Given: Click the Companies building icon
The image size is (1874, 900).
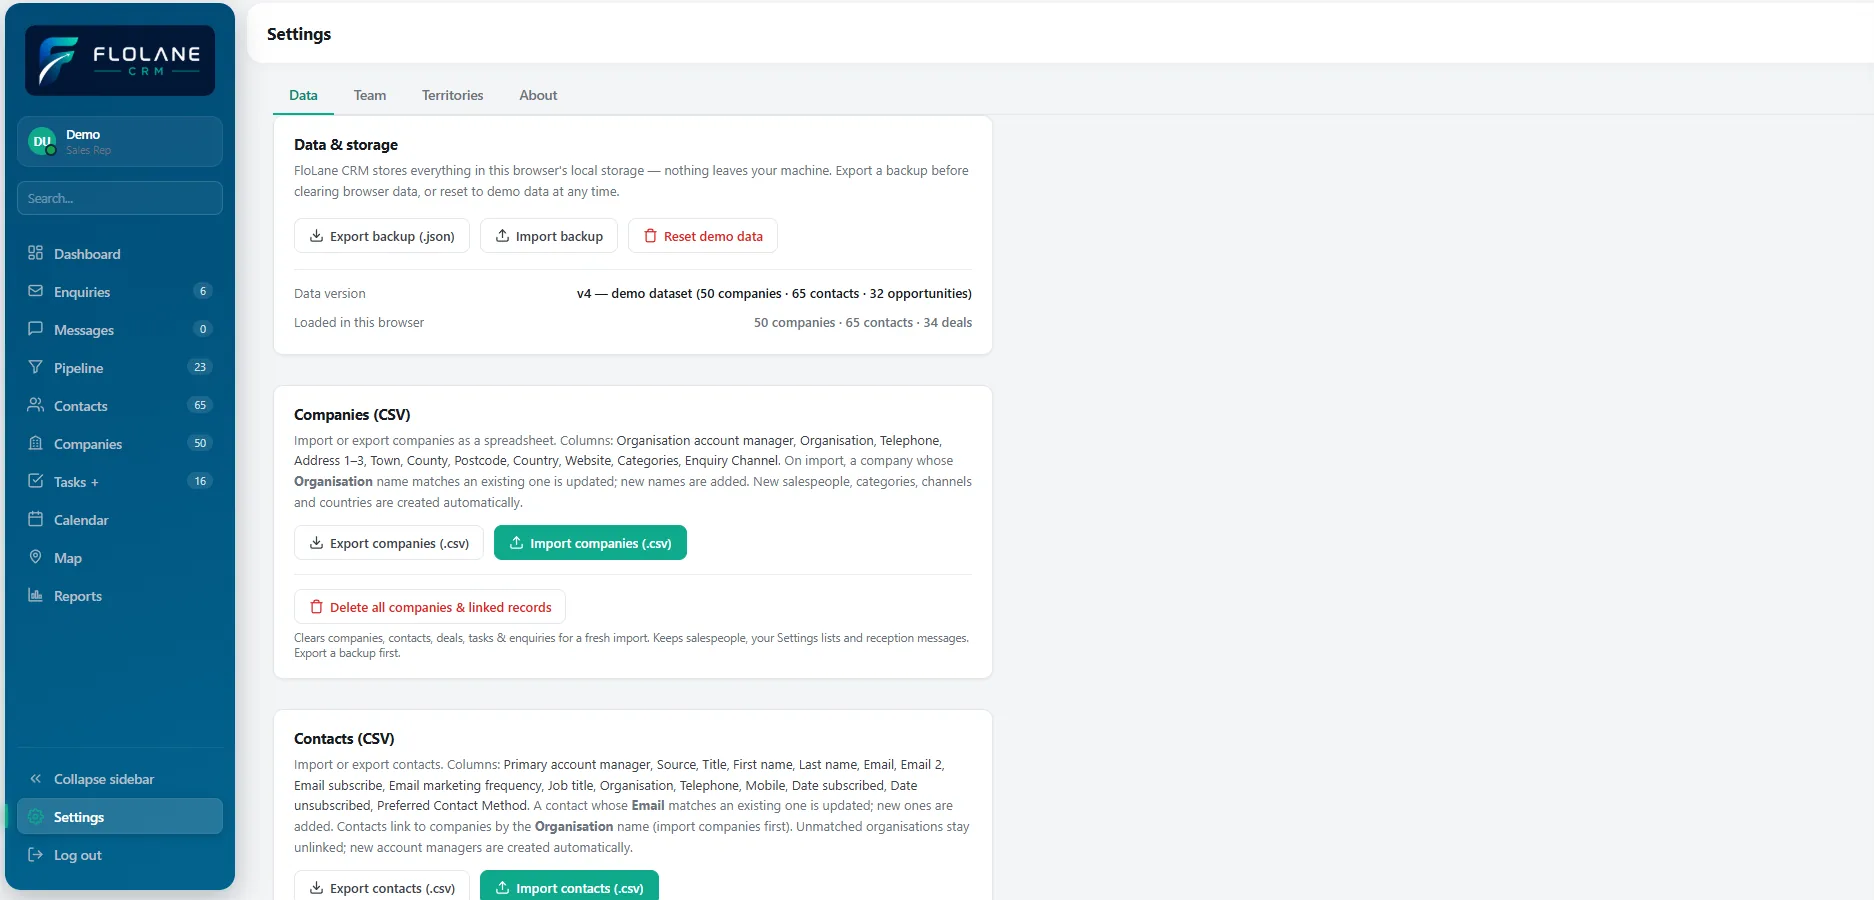Looking at the screenshot, I should [x=35, y=443].
